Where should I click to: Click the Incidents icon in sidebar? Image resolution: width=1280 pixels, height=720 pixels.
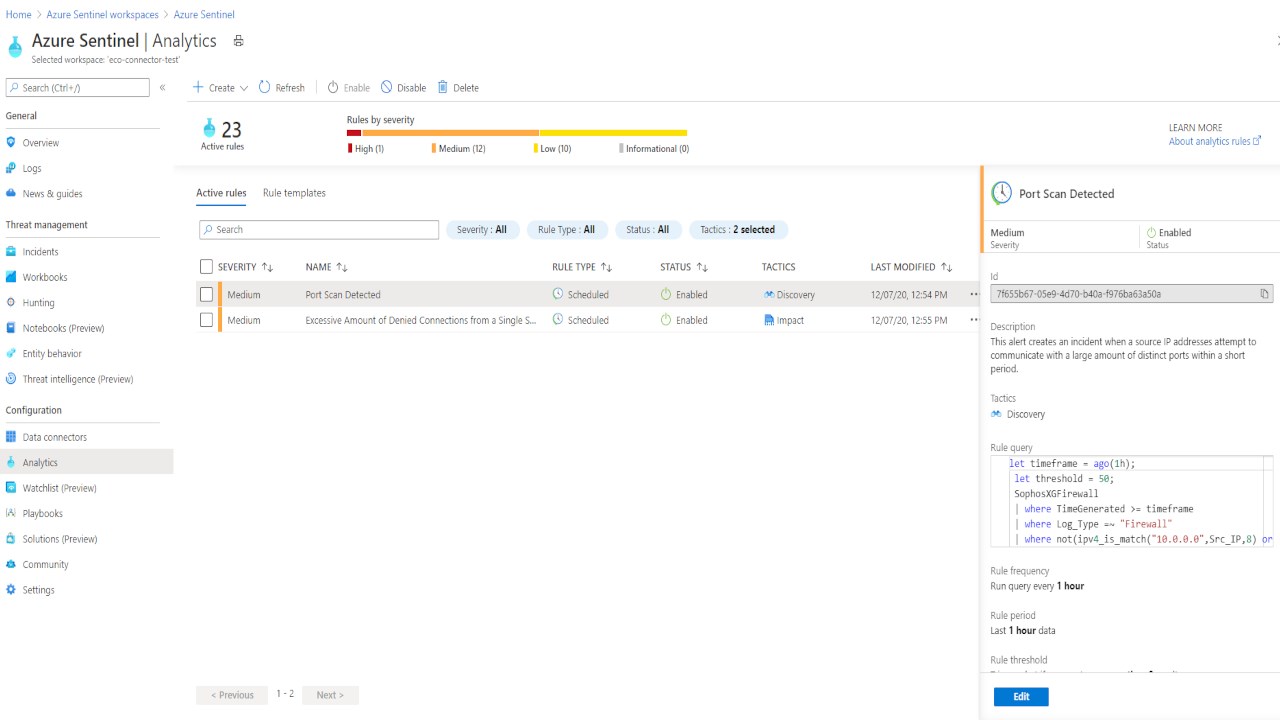pos(11,252)
